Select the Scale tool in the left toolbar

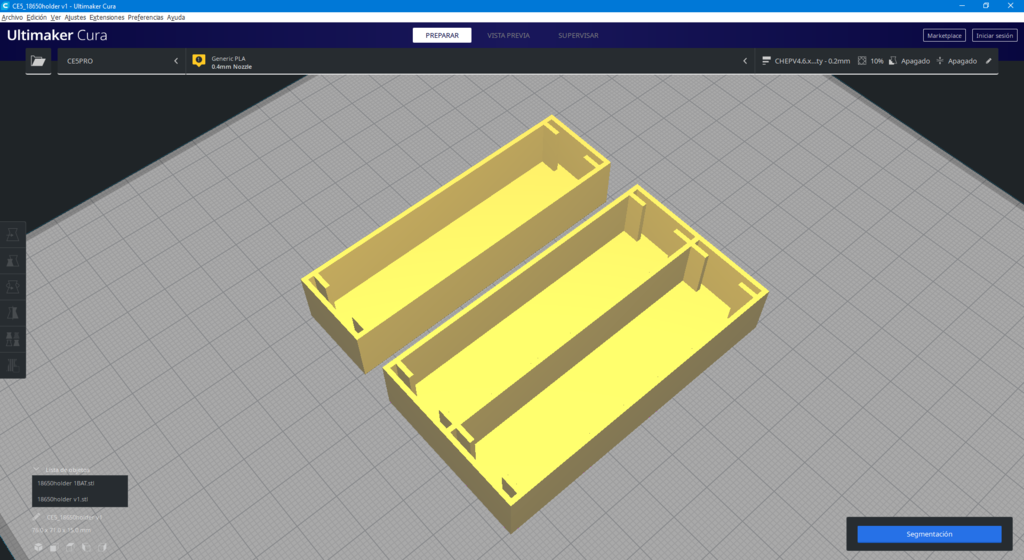click(x=12, y=261)
